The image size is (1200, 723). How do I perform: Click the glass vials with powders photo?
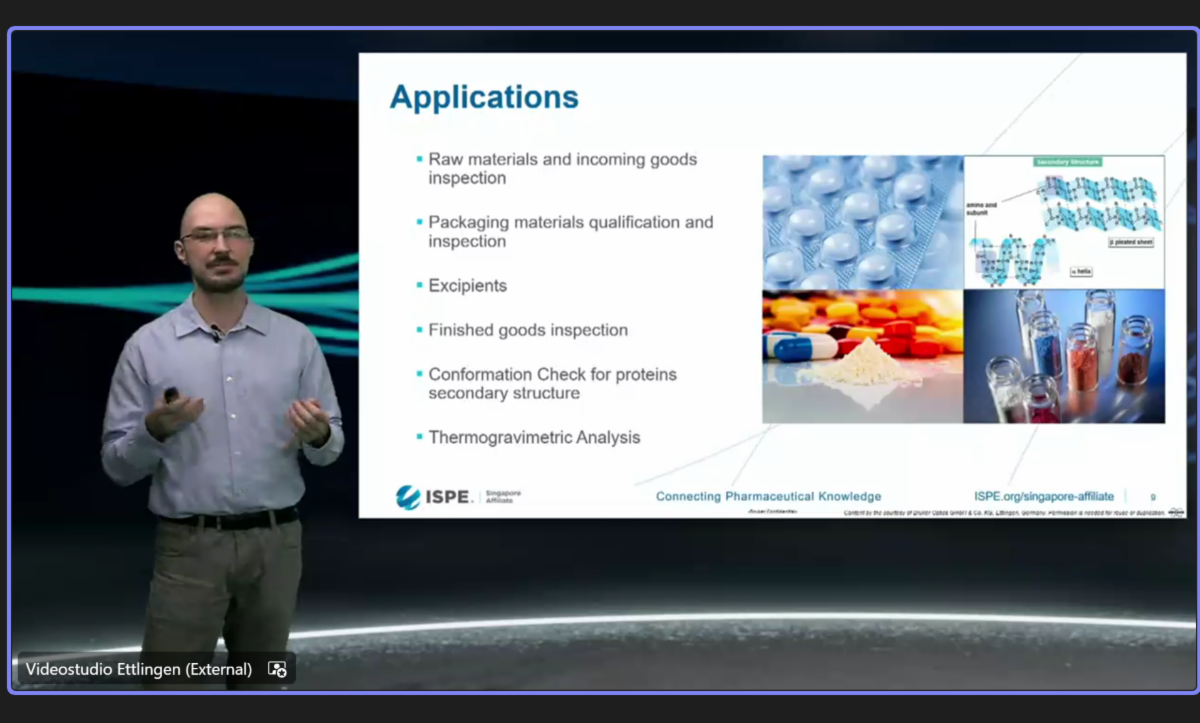tap(1064, 356)
